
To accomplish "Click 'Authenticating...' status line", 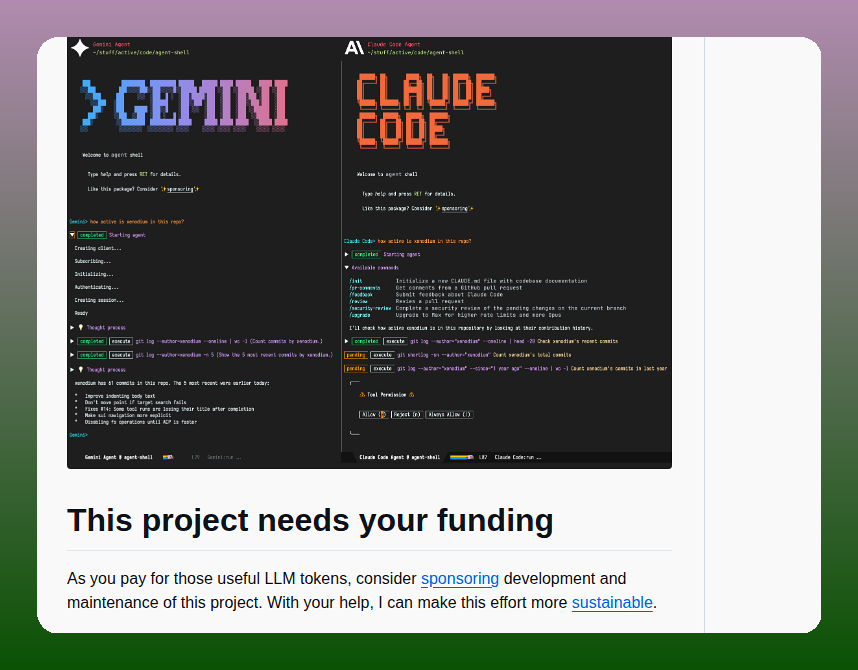I will click(x=96, y=287).
